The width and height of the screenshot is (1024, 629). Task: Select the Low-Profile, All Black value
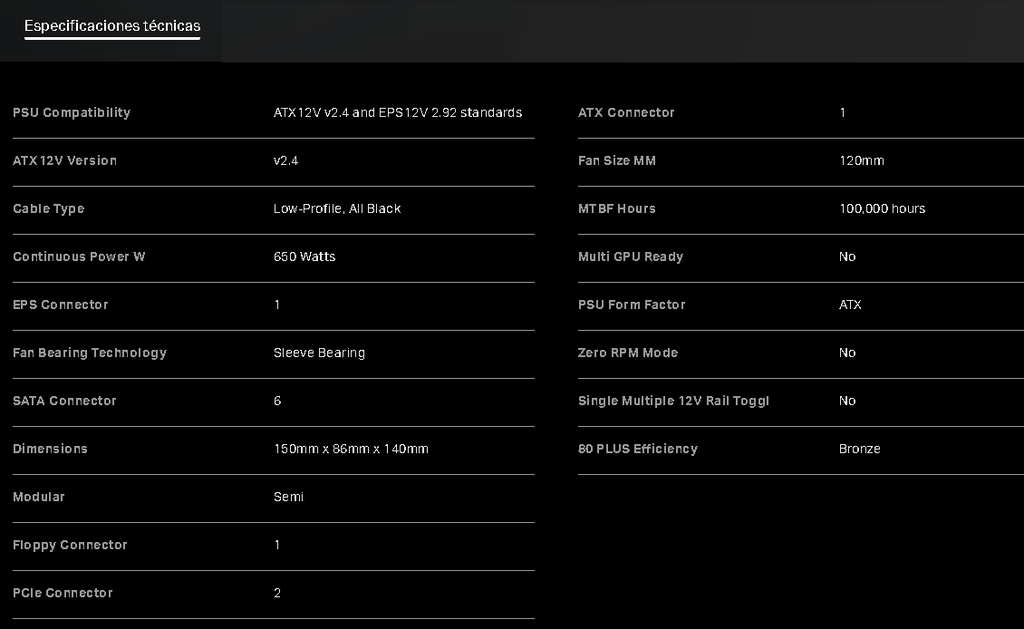click(x=337, y=209)
